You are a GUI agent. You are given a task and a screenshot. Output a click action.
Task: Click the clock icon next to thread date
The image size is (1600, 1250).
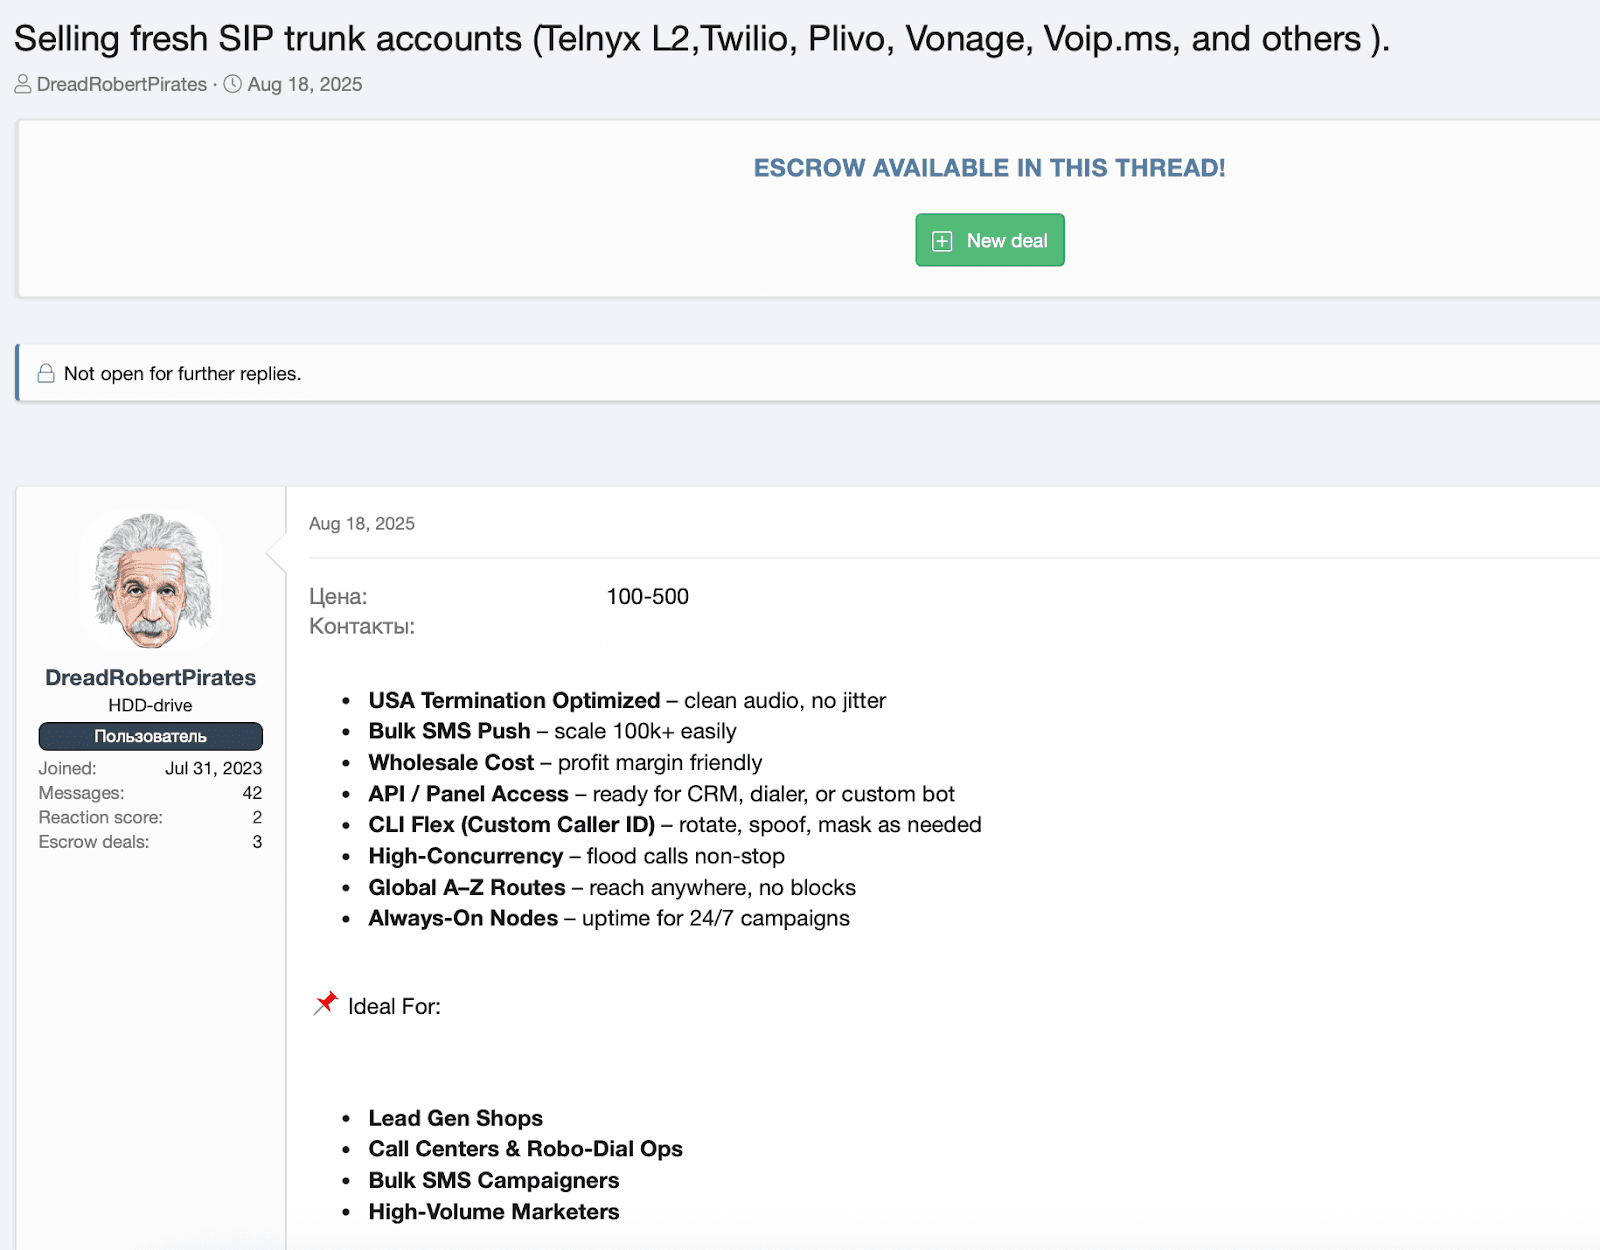233,84
